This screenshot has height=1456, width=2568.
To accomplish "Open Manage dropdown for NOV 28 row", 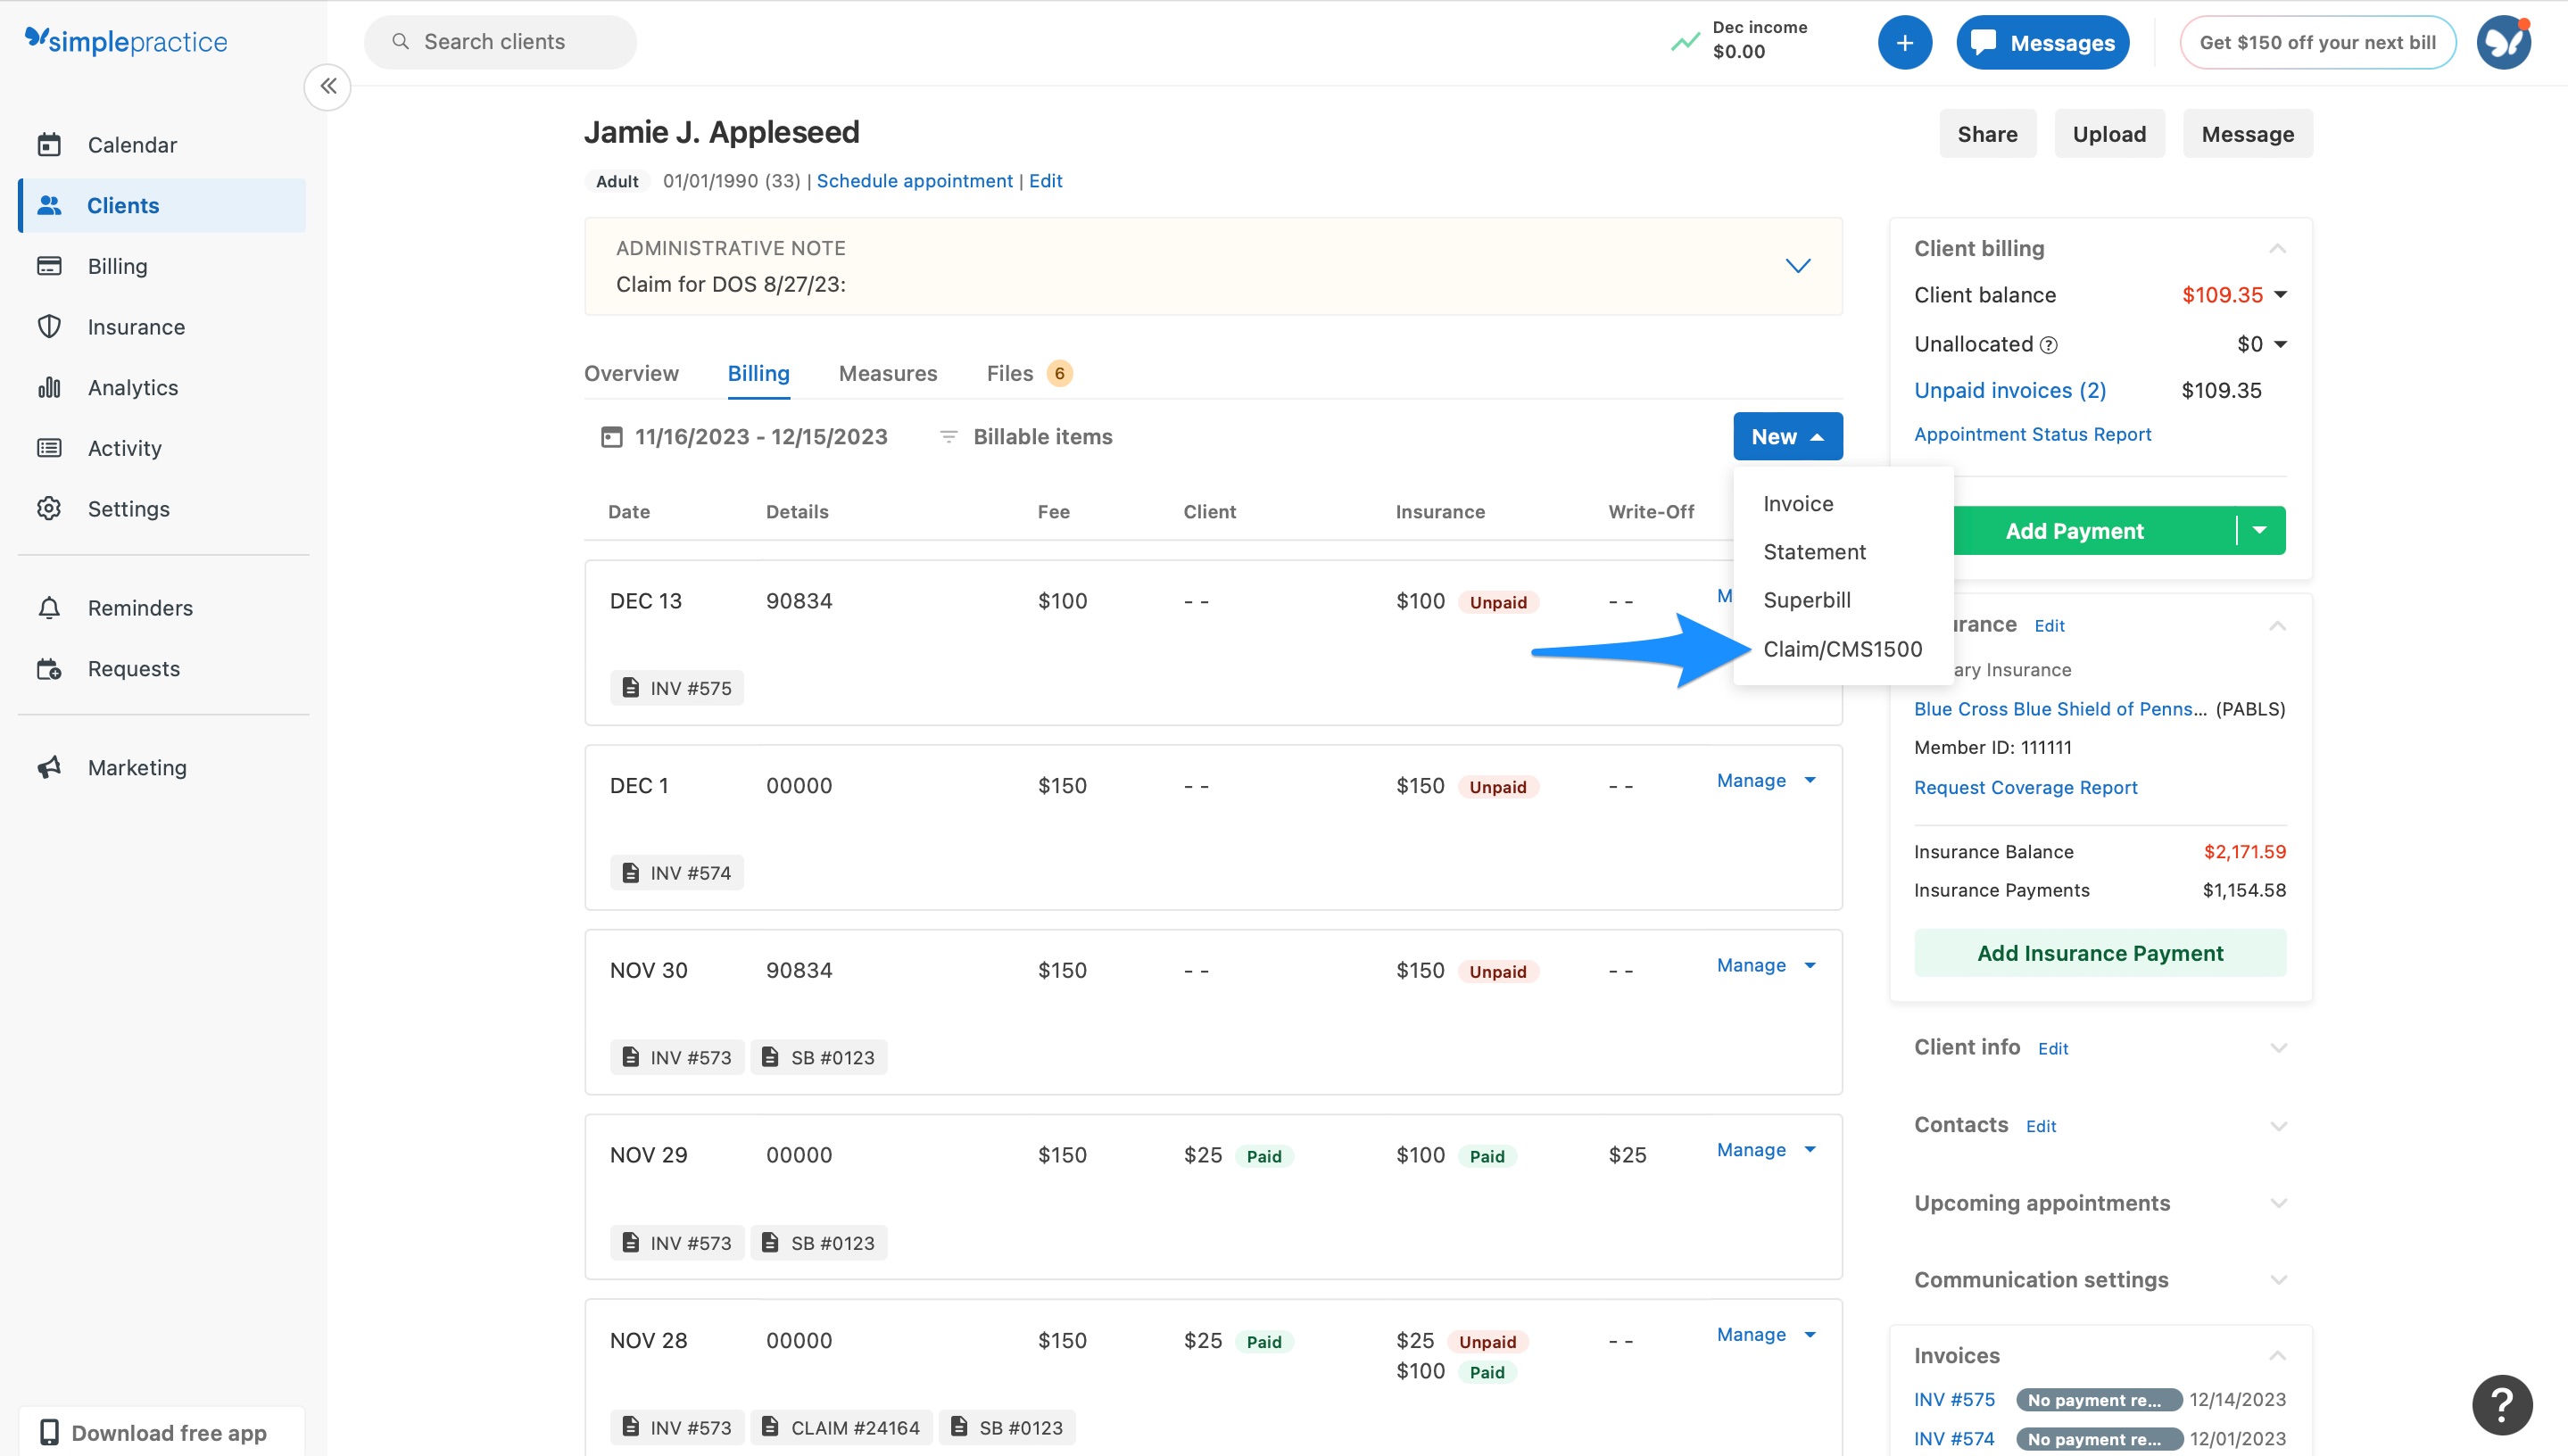I will pyautogui.click(x=1766, y=1335).
